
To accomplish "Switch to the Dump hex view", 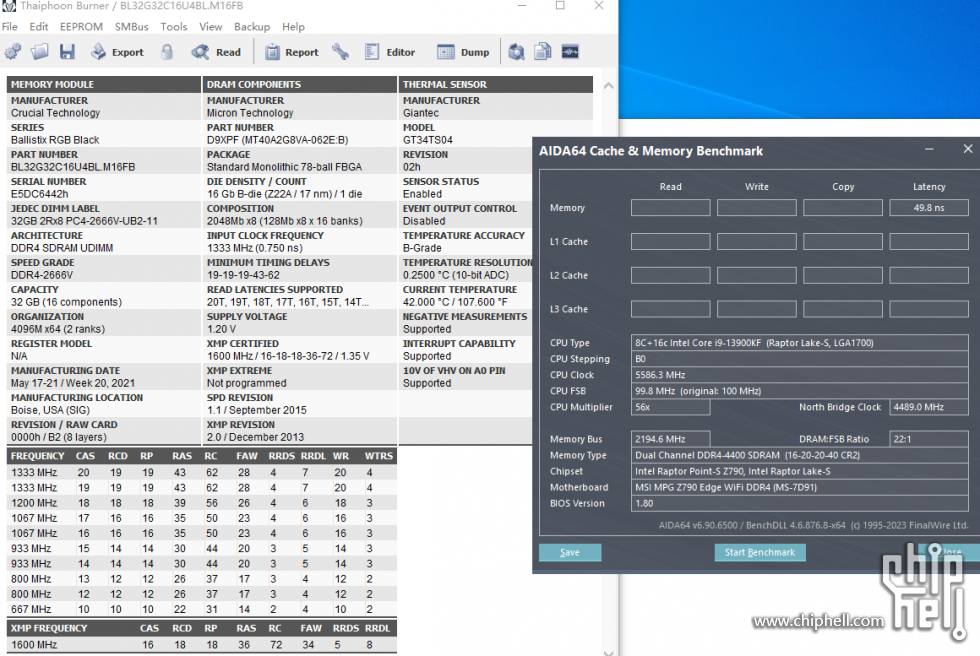I will tap(463, 52).
